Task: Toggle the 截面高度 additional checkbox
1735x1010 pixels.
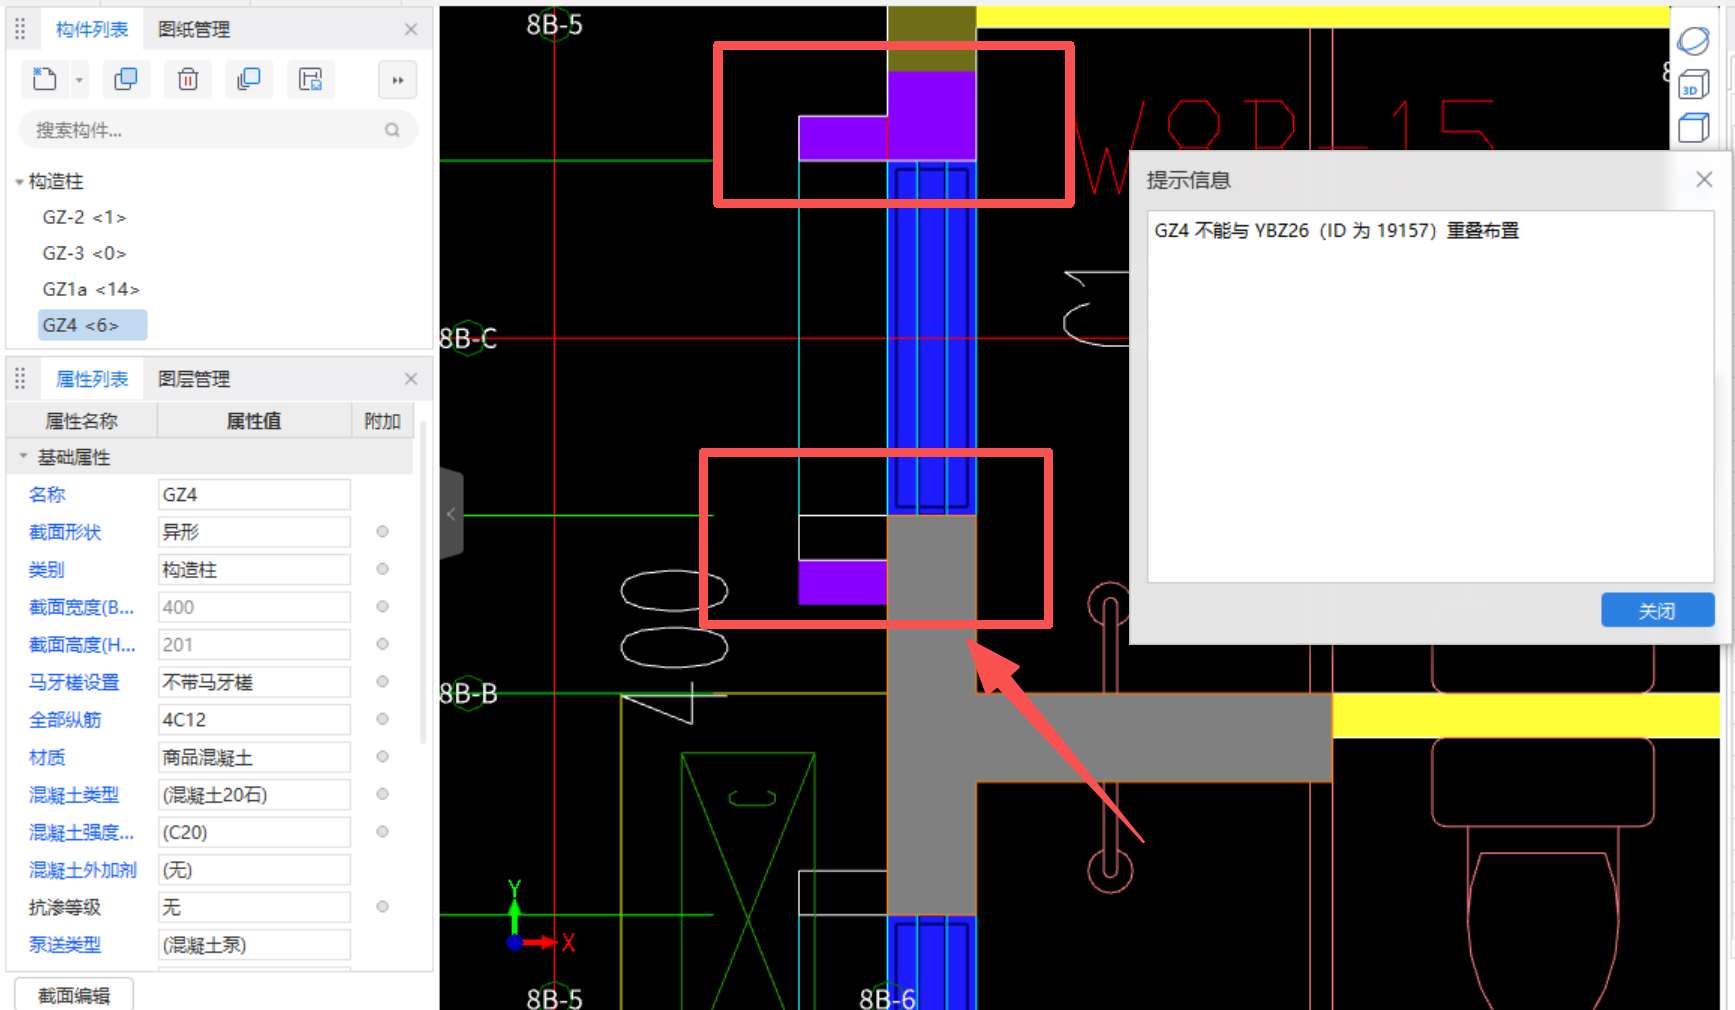Action: (382, 644)
